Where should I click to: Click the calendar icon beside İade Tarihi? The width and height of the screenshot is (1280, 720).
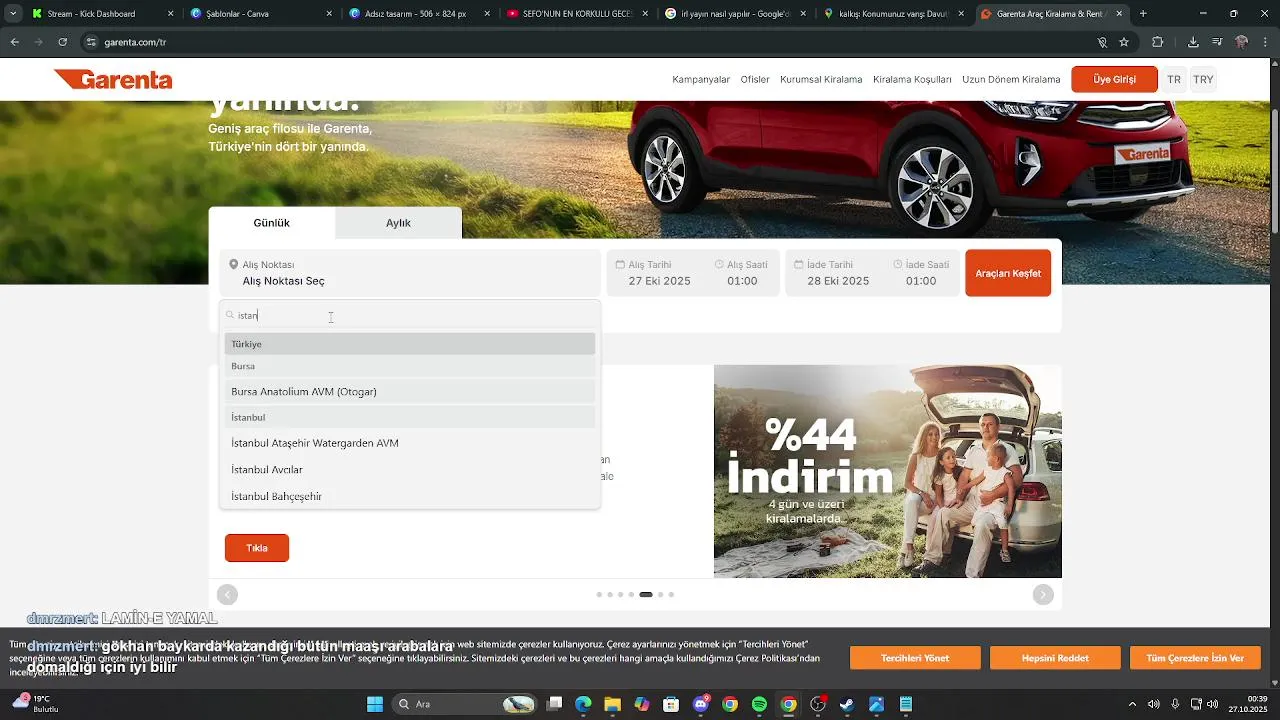click(x=799, y=265)
